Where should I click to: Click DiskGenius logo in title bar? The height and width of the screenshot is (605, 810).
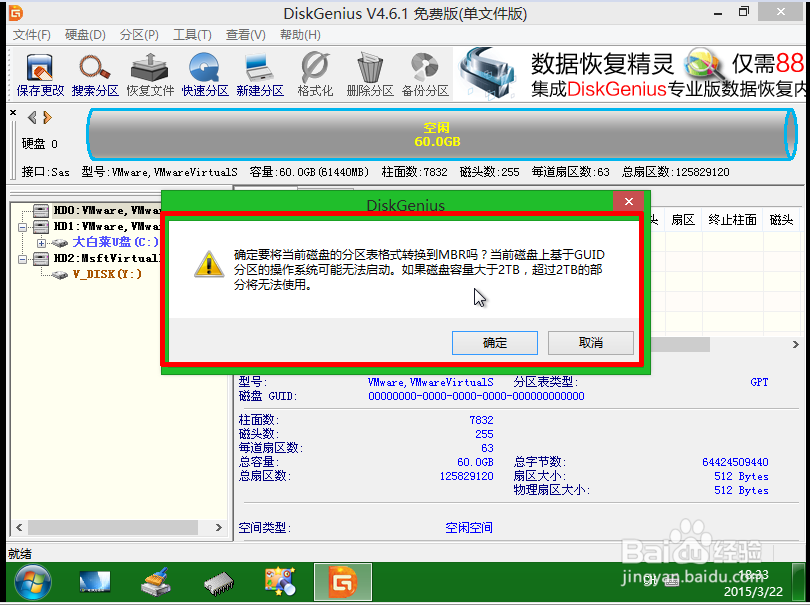point(15,12)
